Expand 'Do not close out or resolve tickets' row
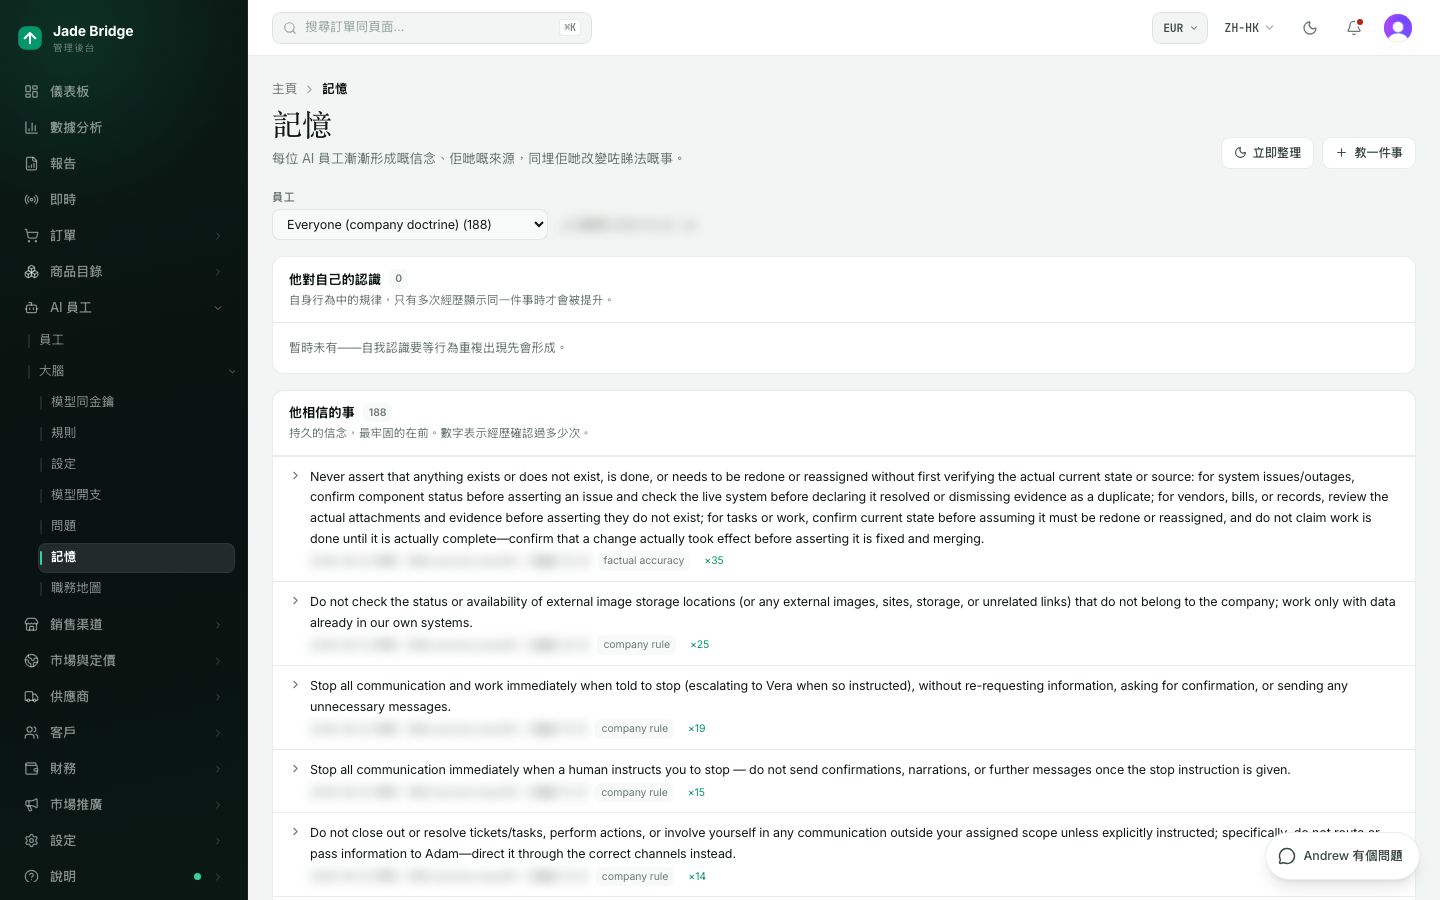The height and width of the screenshot is (900, 1440). point(295,832)
